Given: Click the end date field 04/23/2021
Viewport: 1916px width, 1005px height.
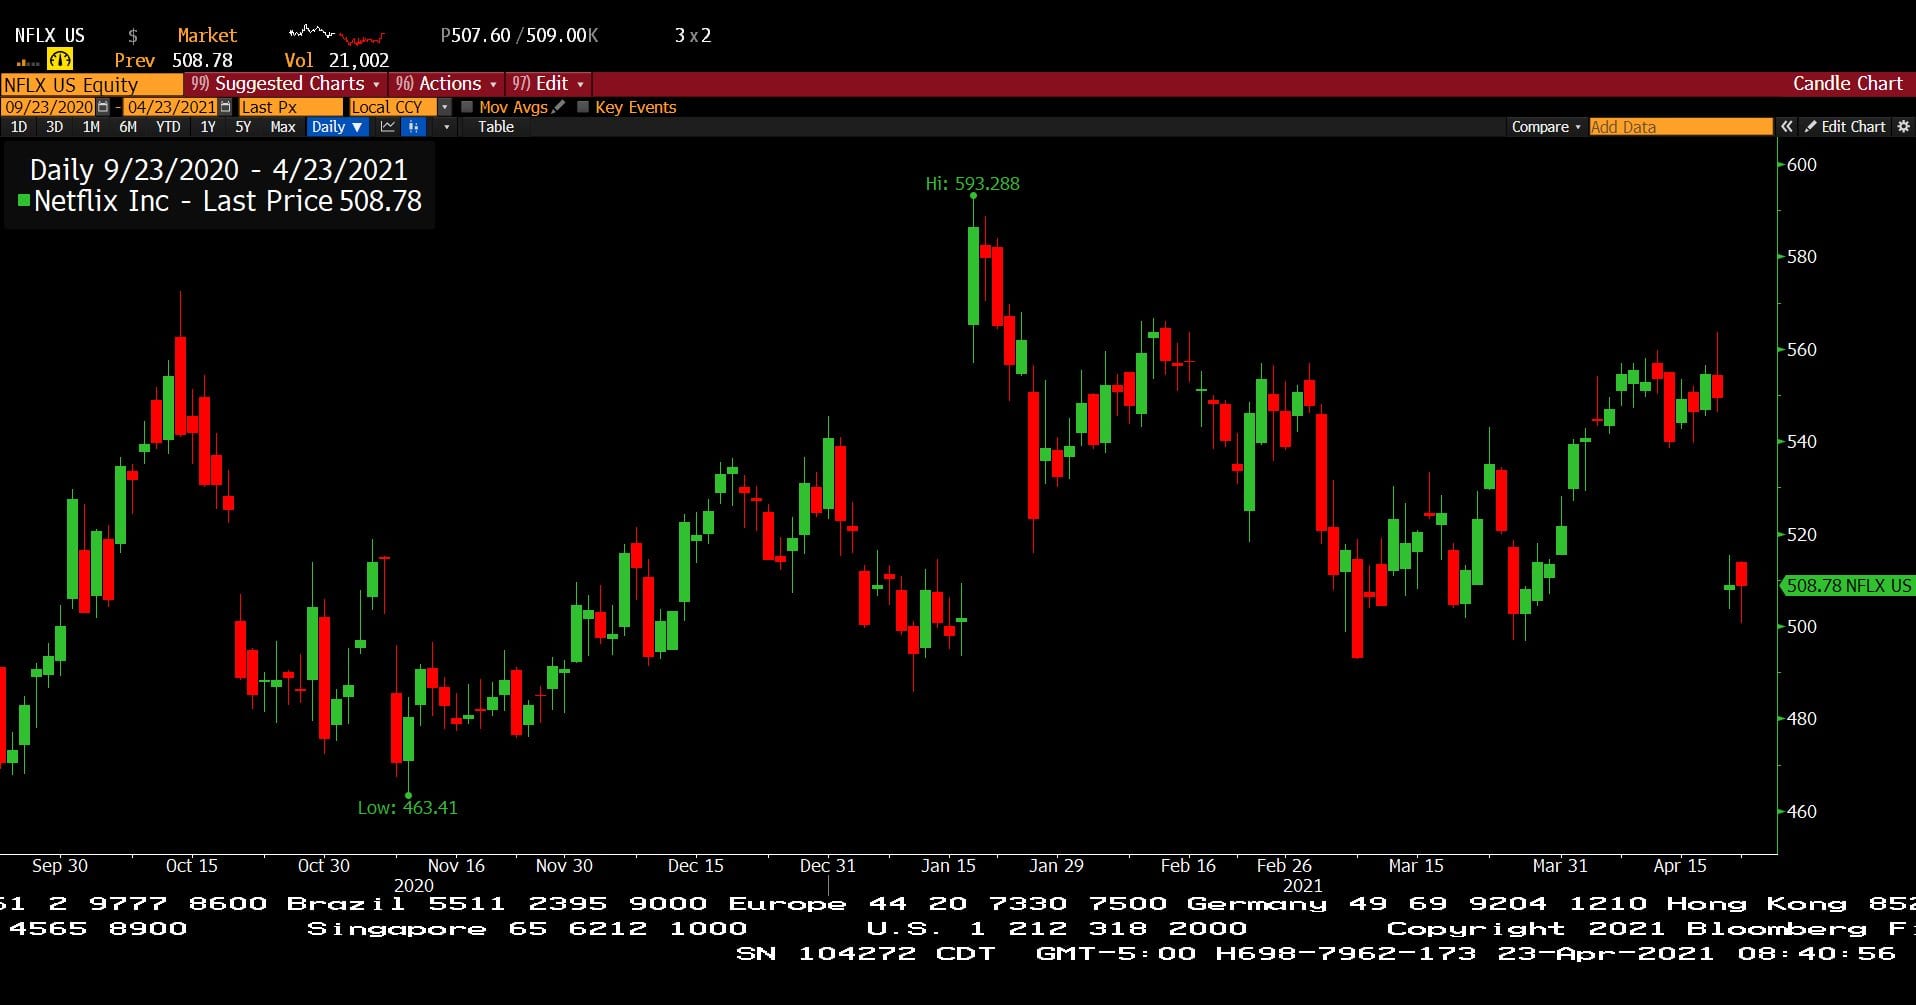Looking at the screenshot, I should pos(171,107).
